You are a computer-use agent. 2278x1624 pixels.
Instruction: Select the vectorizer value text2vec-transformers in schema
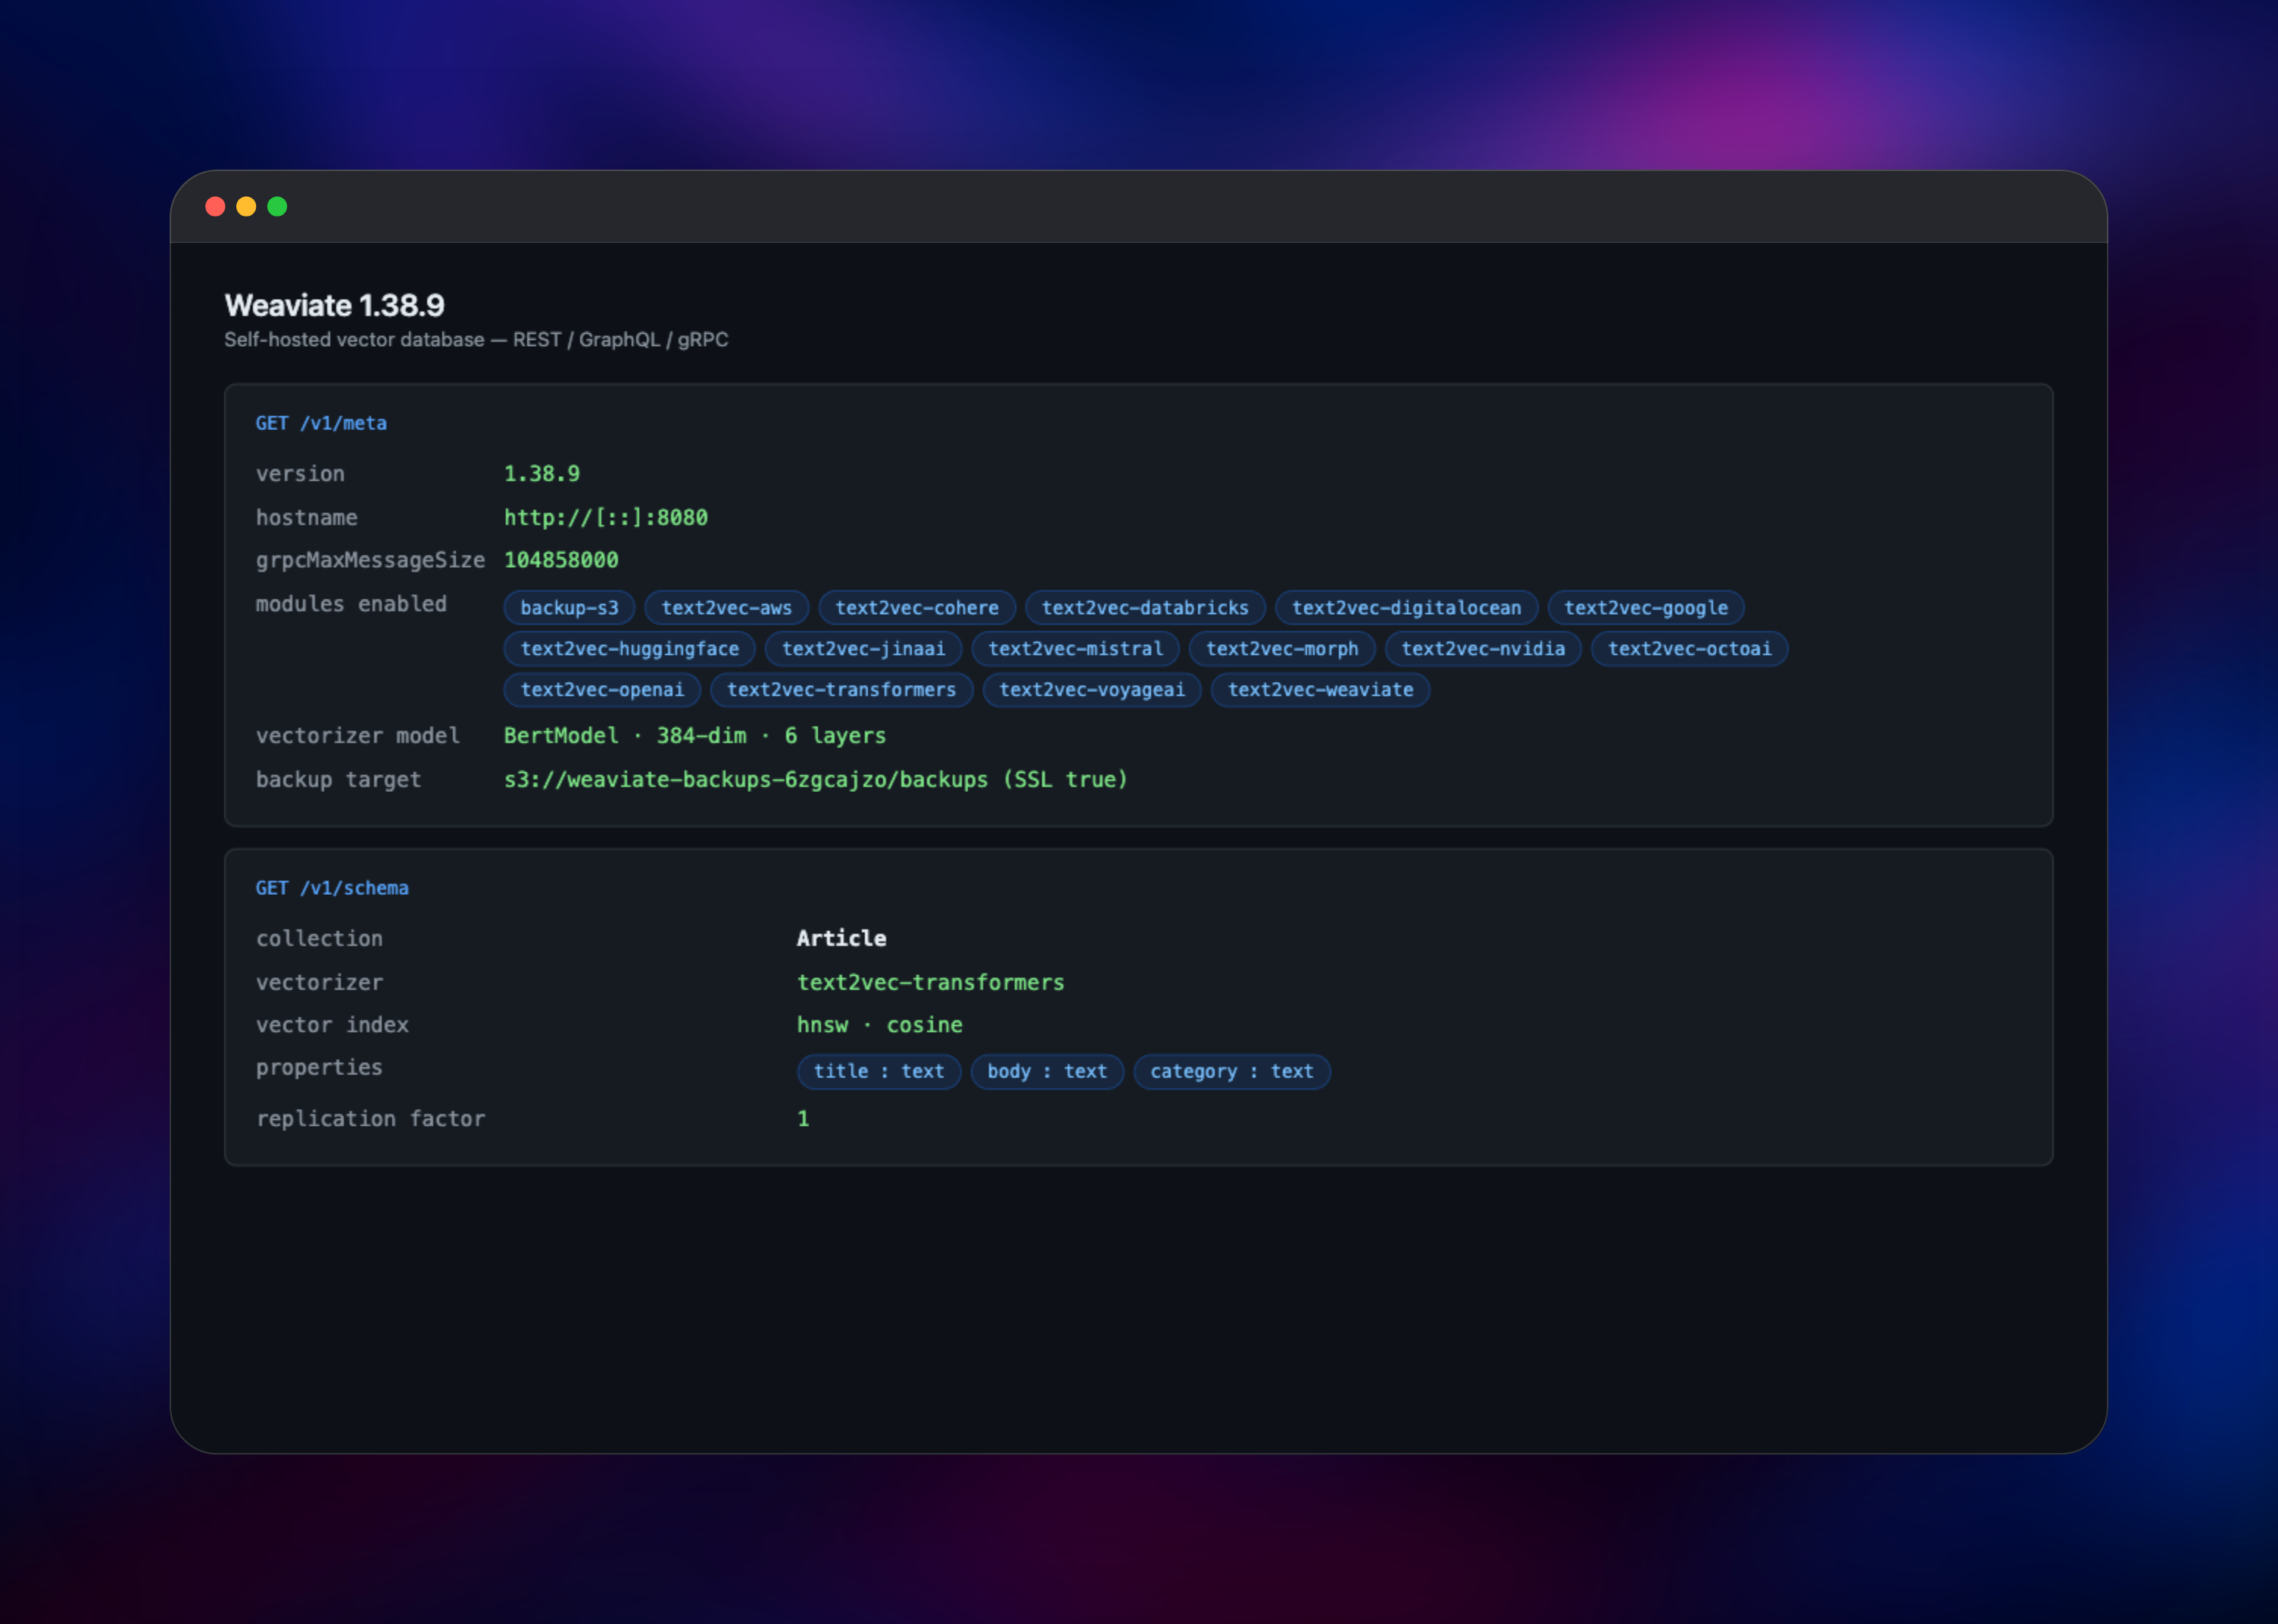coord(931,983)
